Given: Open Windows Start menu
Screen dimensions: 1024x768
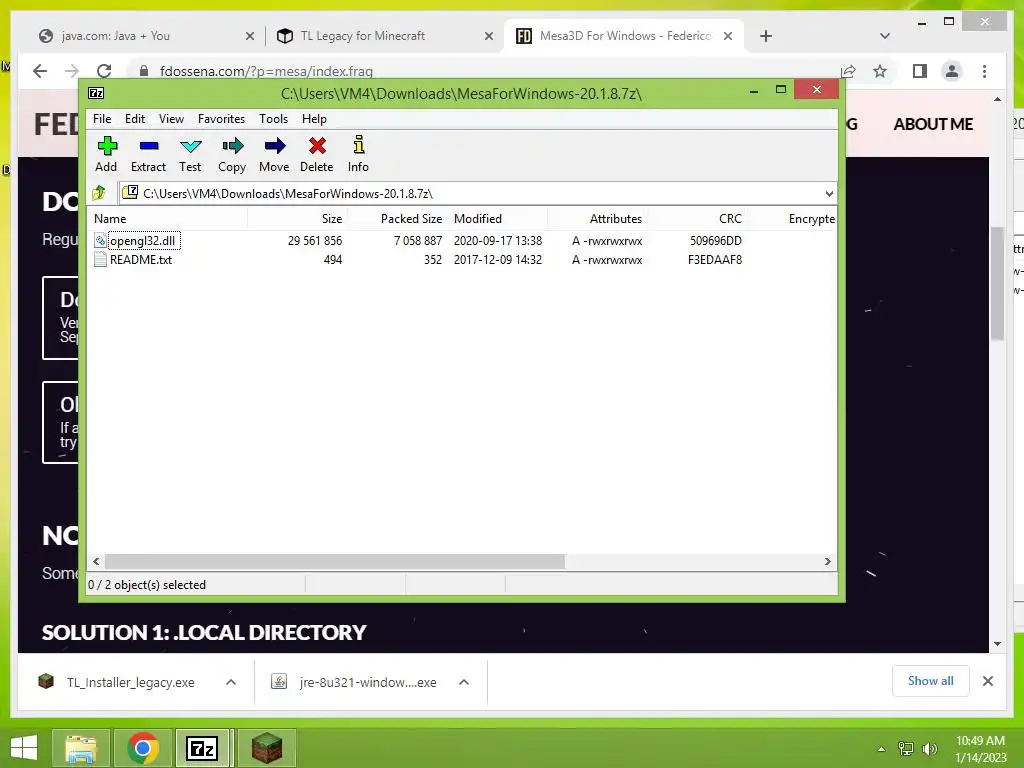Looking at the screenshot, I should tap(24, 748).
